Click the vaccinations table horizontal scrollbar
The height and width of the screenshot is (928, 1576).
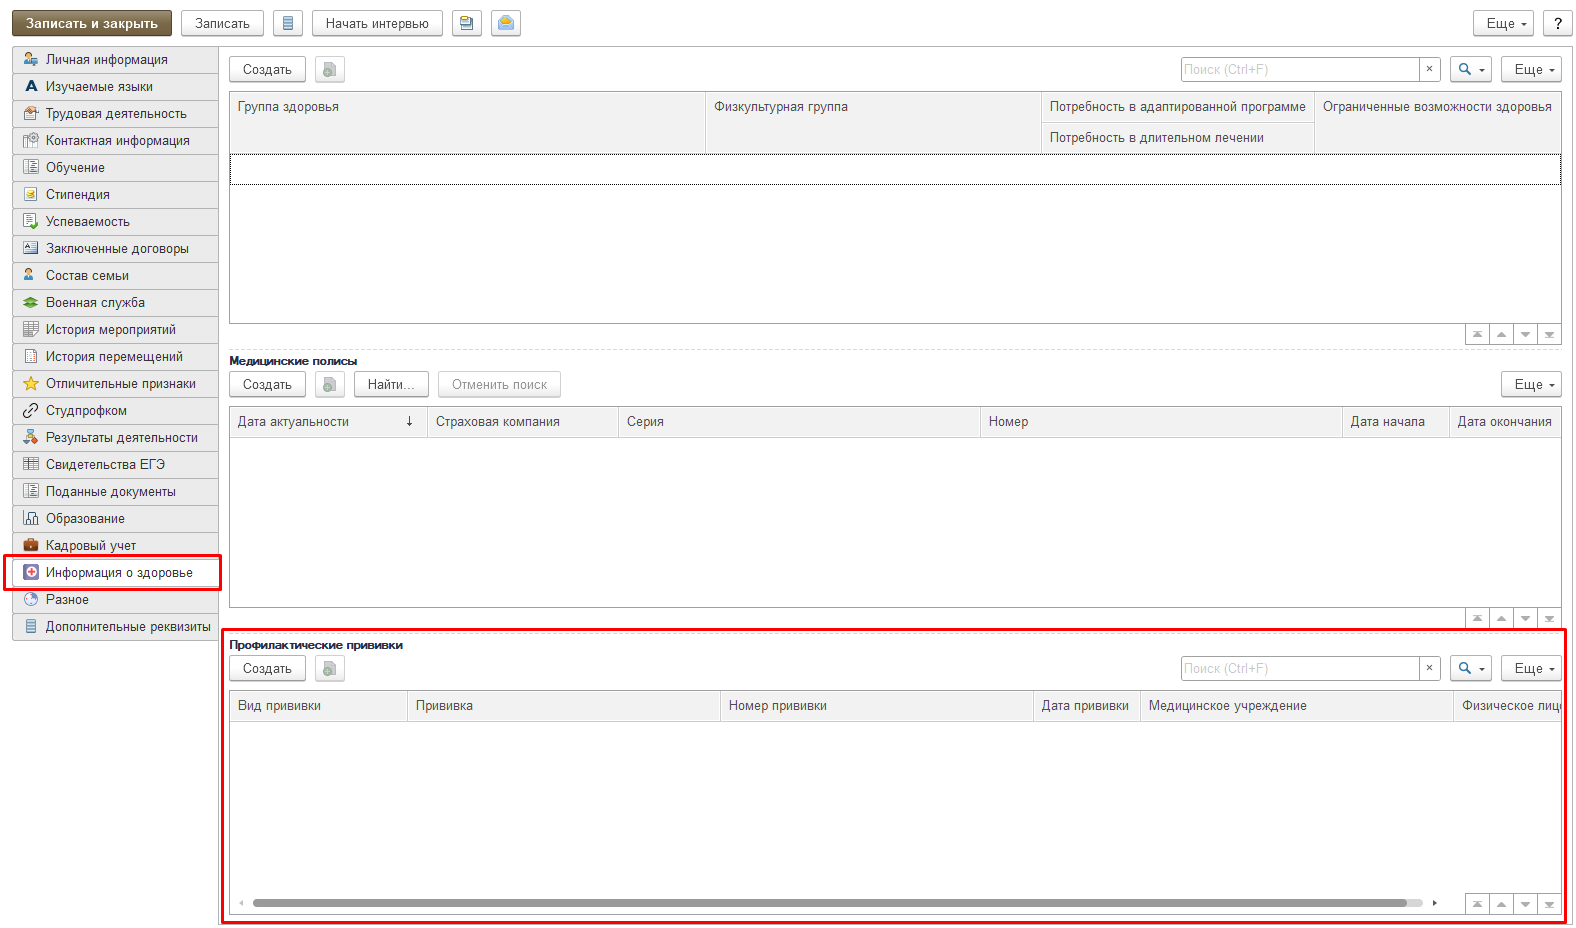[x=830, y=903]
